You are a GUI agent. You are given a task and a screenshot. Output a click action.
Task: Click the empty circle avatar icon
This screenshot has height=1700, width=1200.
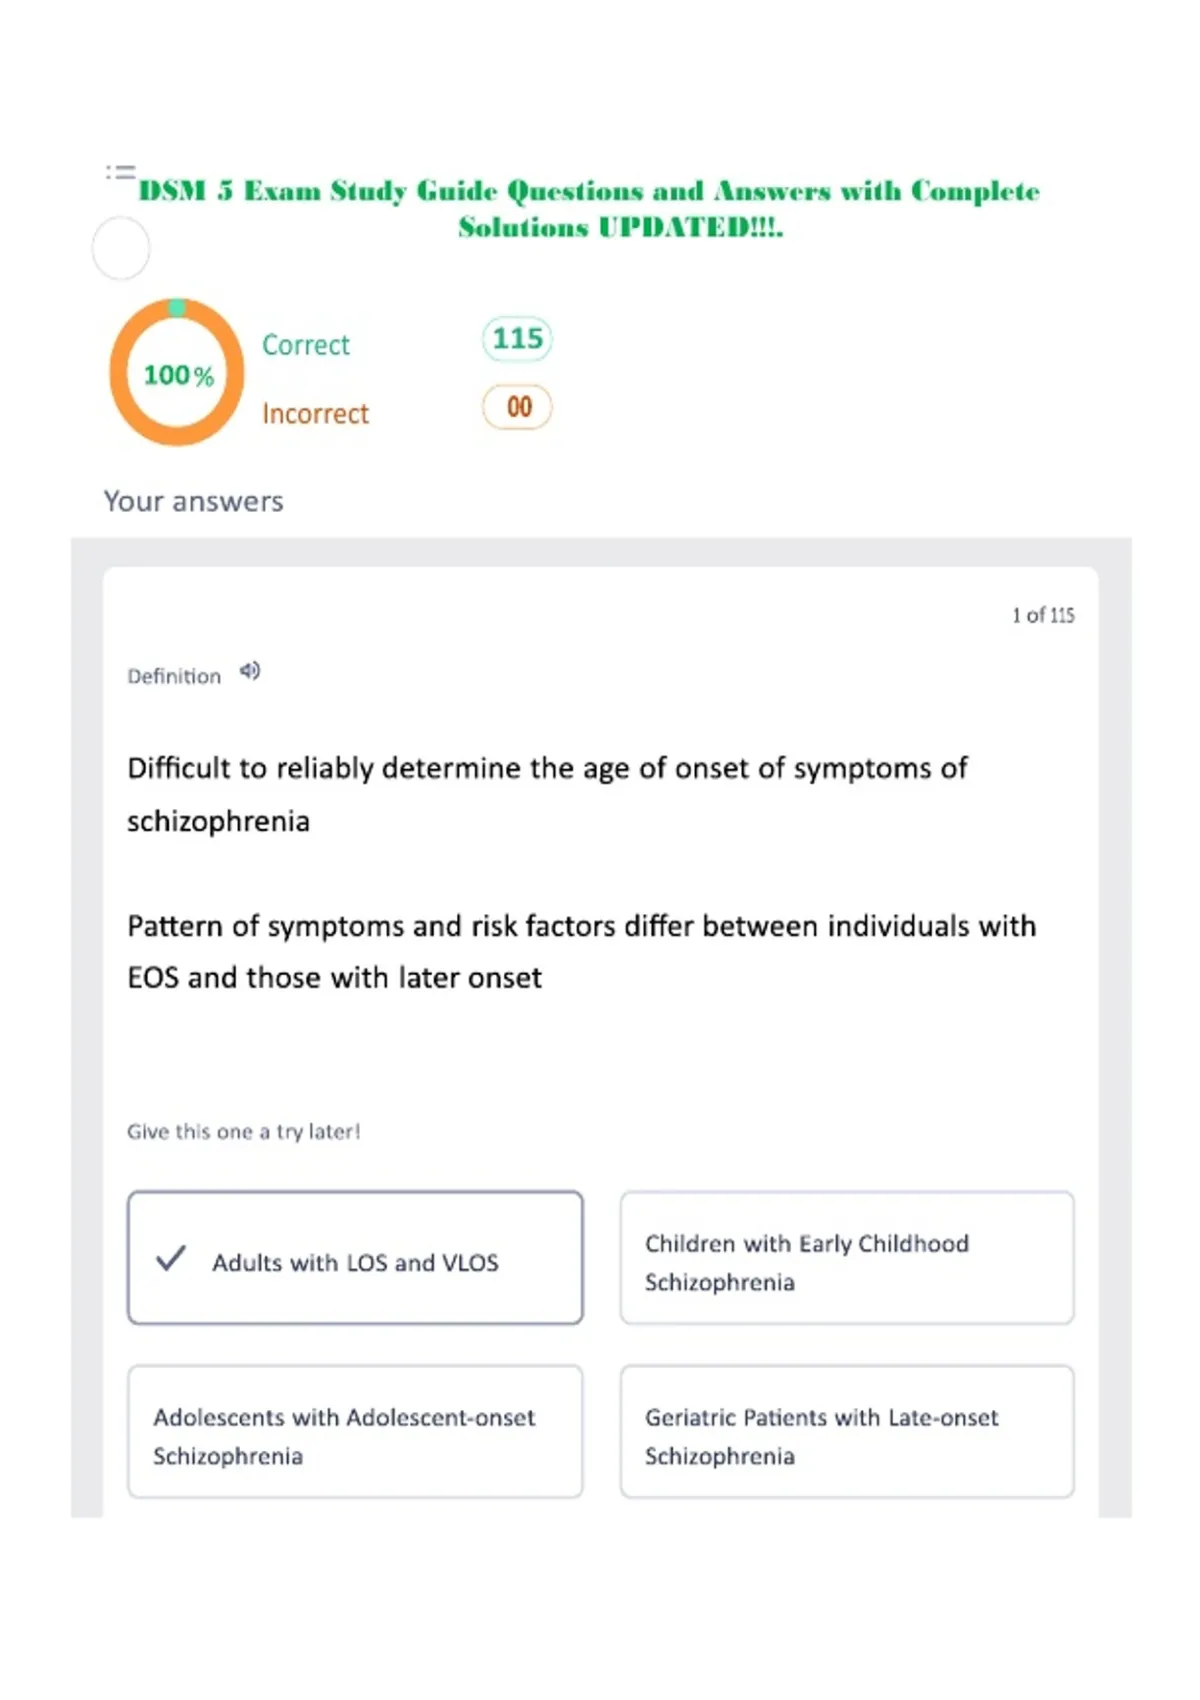(x=121, y=248)
